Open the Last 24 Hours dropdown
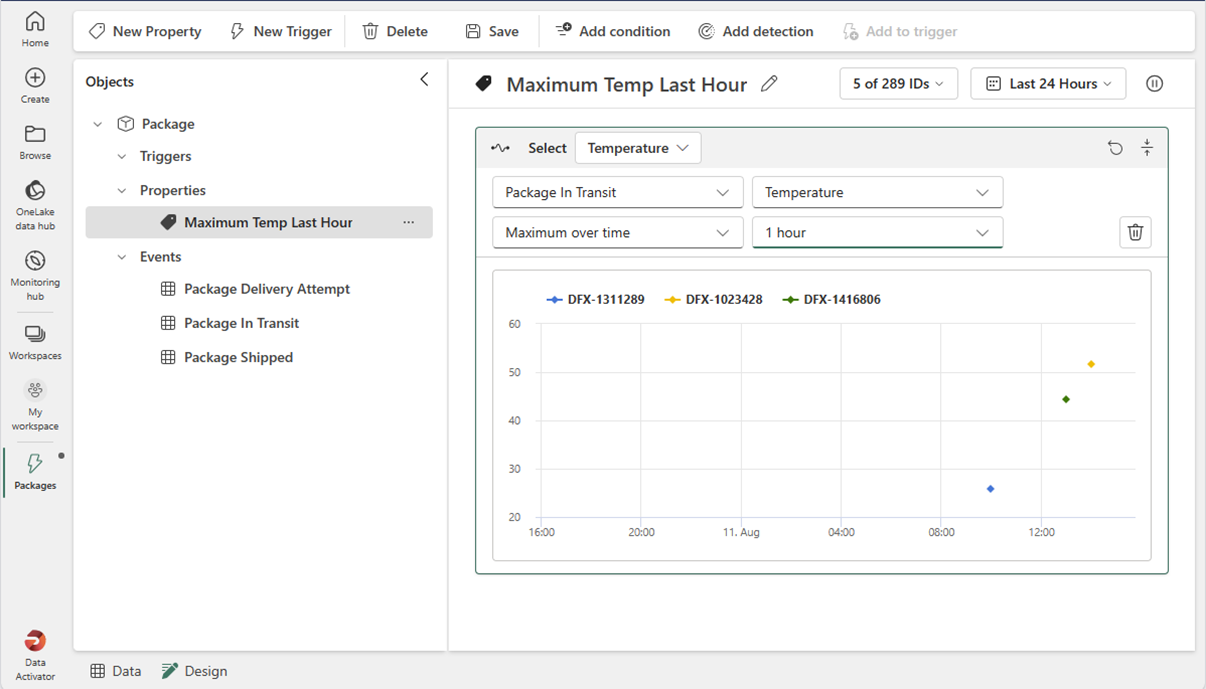 (x=1048, y=83)
